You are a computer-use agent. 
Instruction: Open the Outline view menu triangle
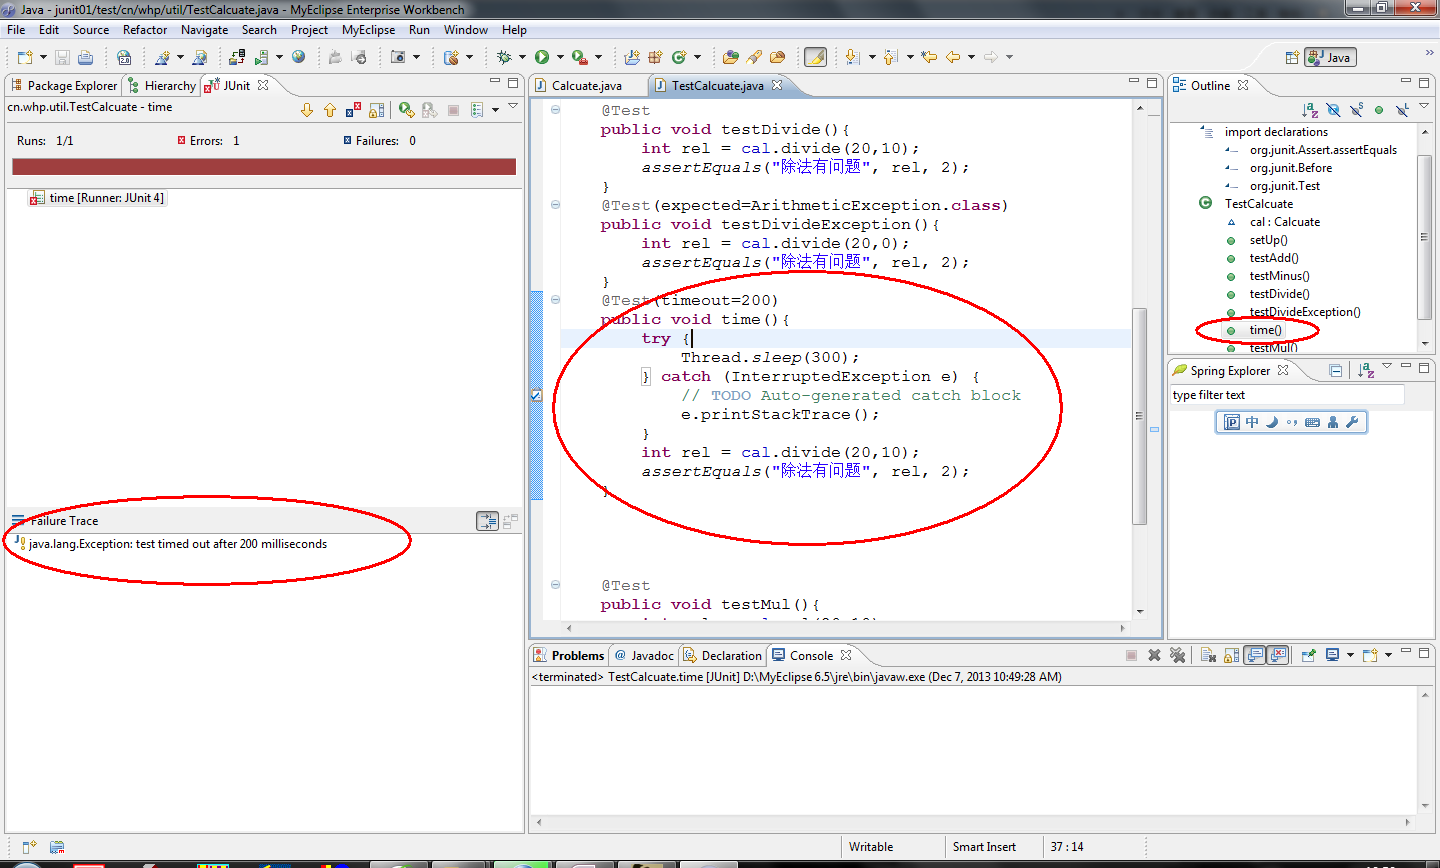(x=1424, y=107)
